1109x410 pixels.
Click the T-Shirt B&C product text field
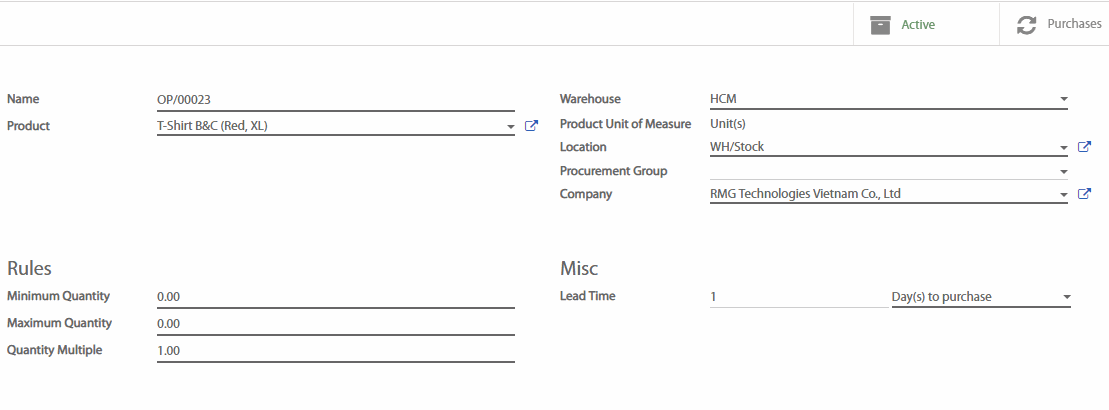[x=325, y=126]
